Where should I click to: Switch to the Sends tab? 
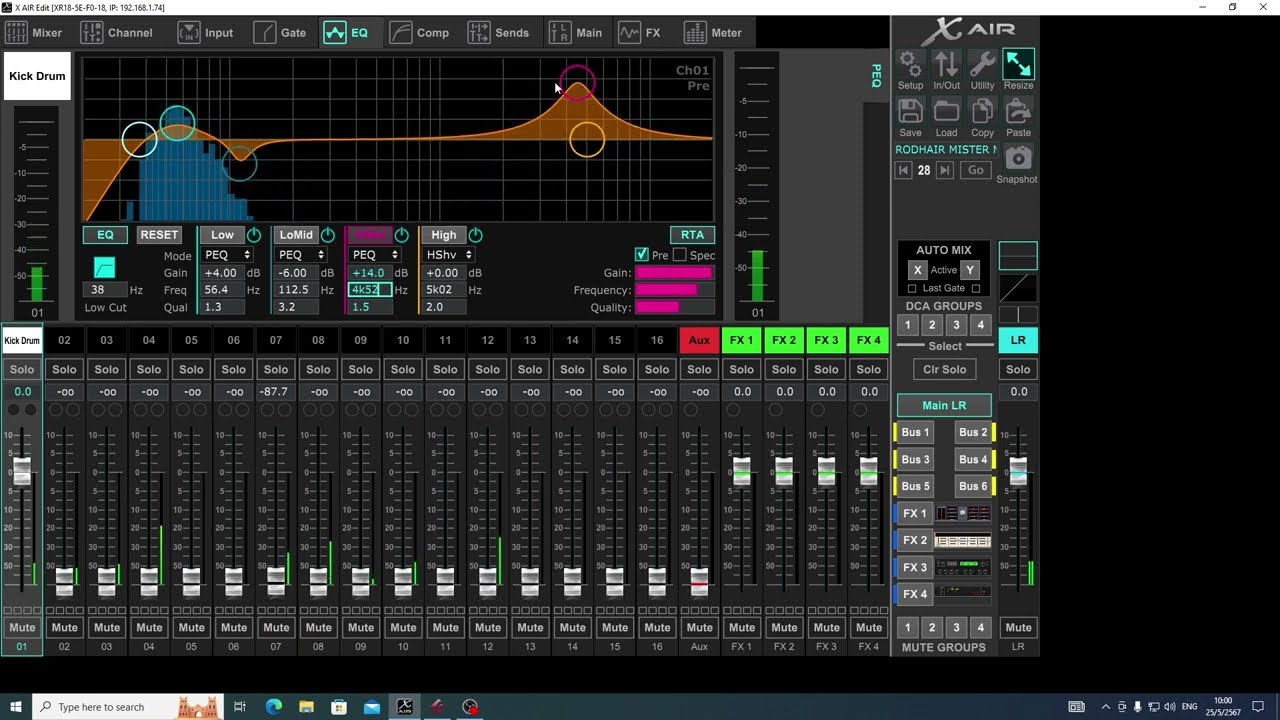pyautogui.click(x=499, y=33)
